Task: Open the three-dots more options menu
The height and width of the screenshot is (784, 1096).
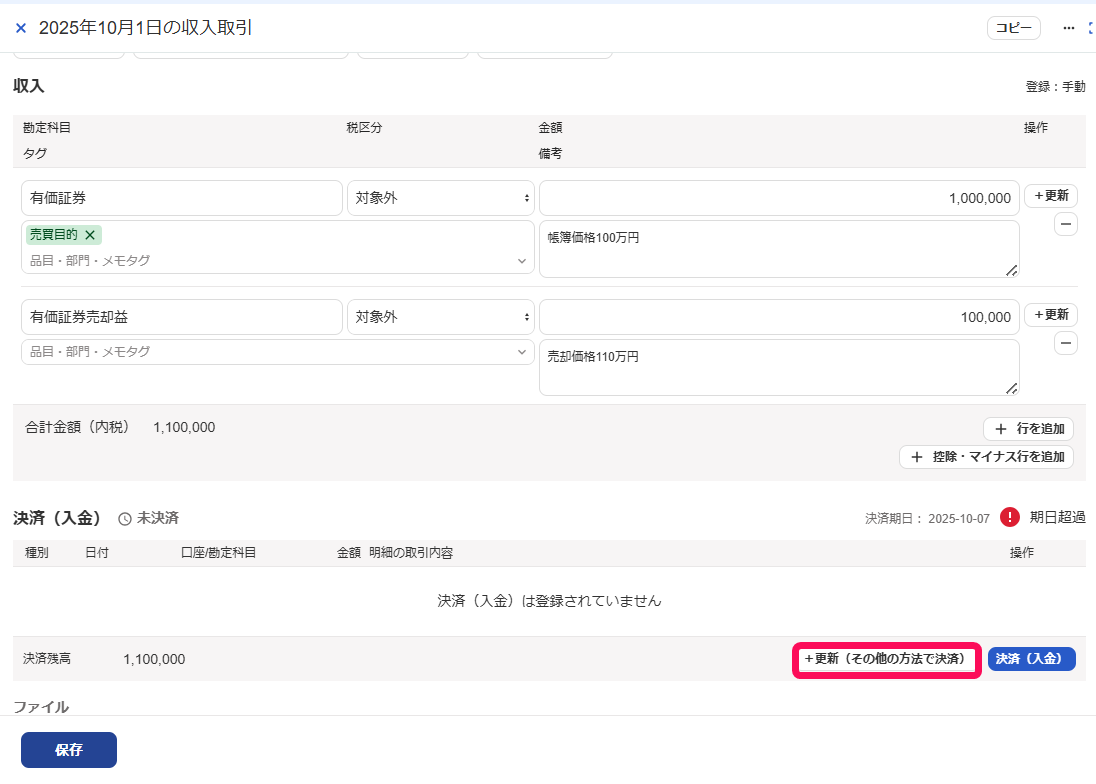Action: 1068,28
